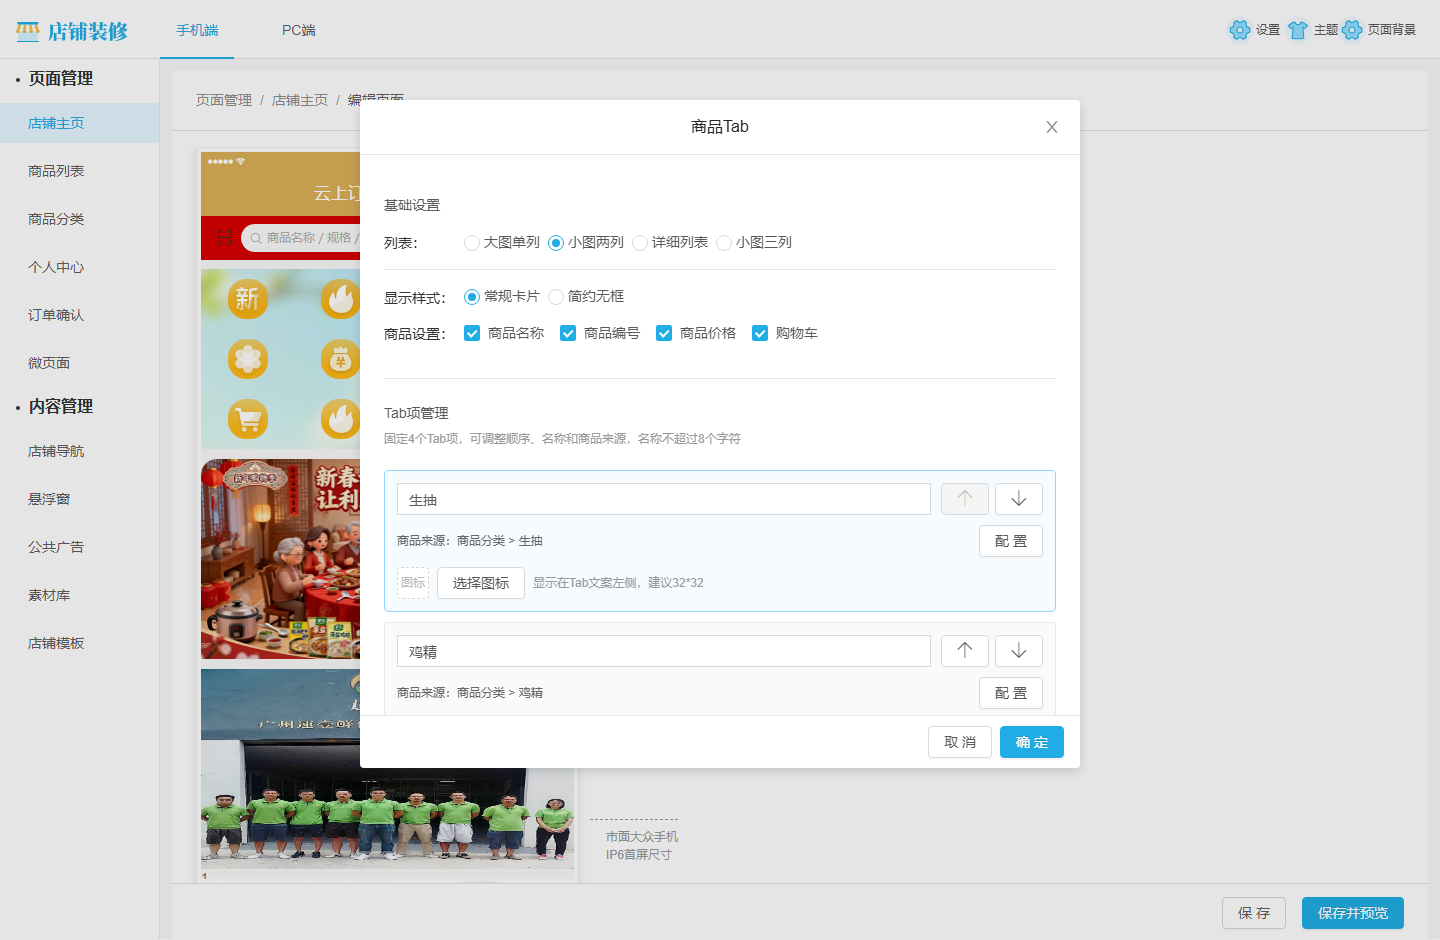Toggle the 商品价格 checkbox
Viewport: 1440px width, 940px height.
click(664, 333)
